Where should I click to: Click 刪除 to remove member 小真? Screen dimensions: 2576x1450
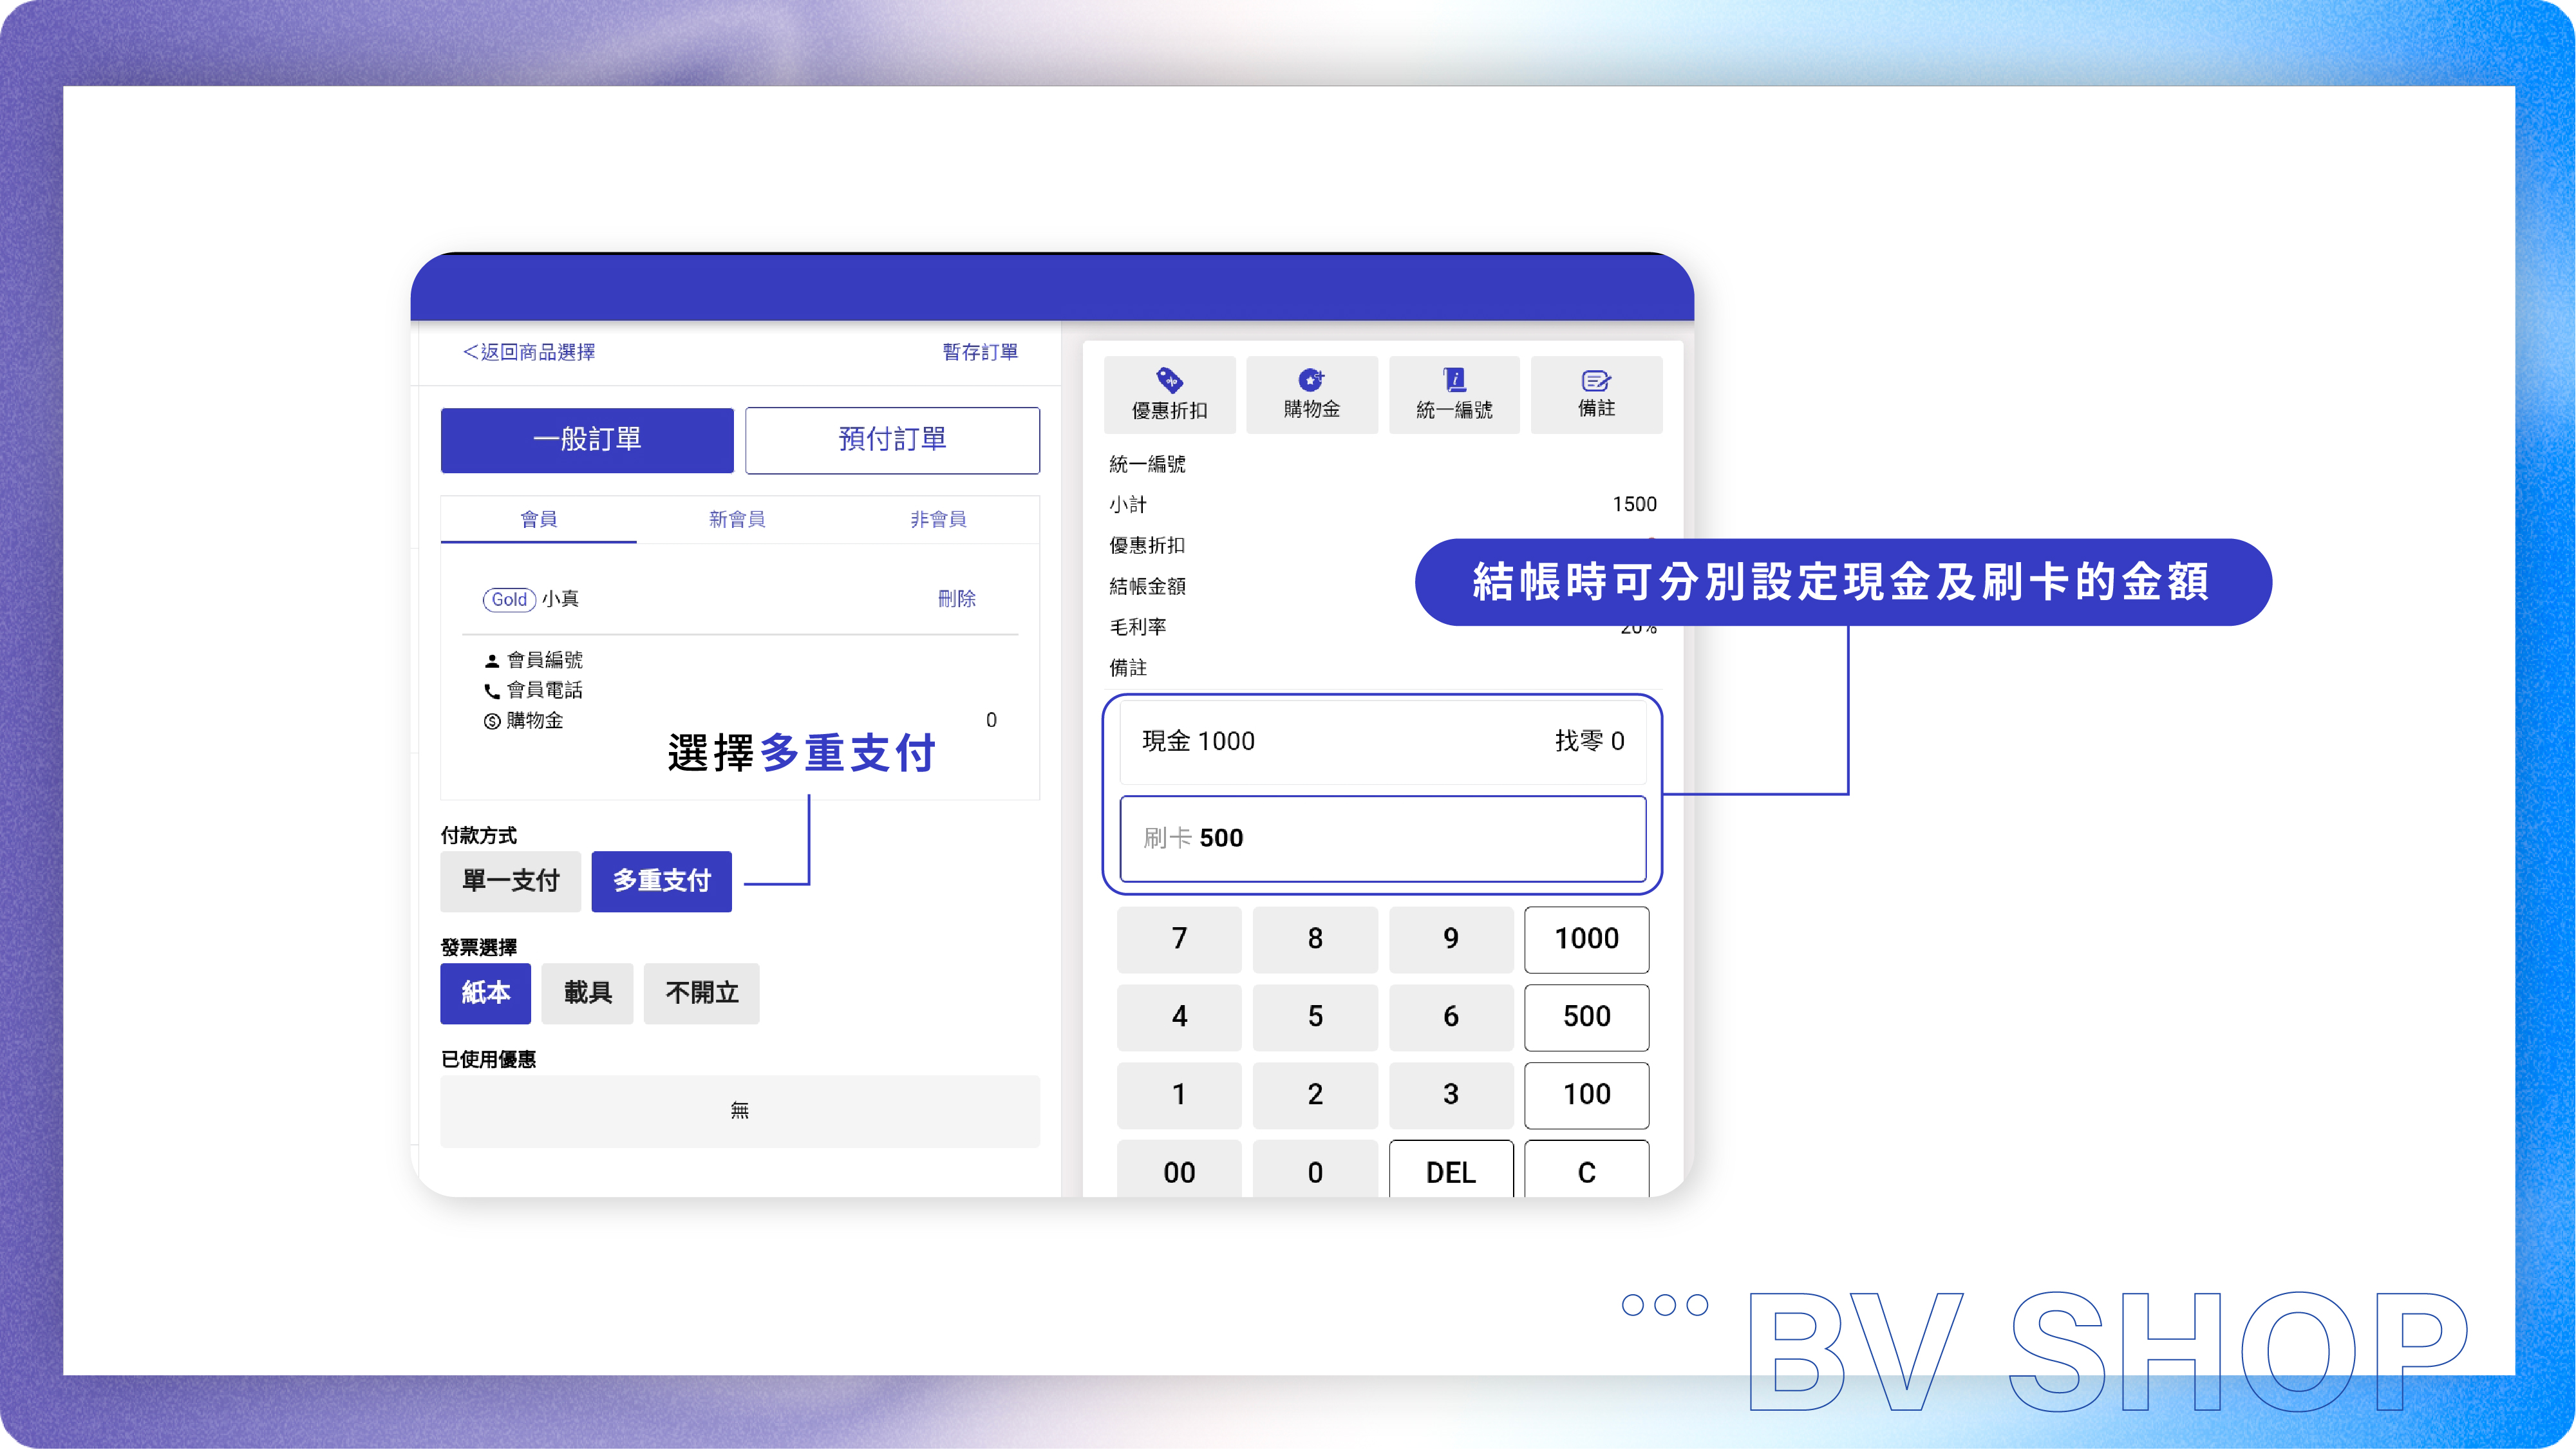[957, 599]
